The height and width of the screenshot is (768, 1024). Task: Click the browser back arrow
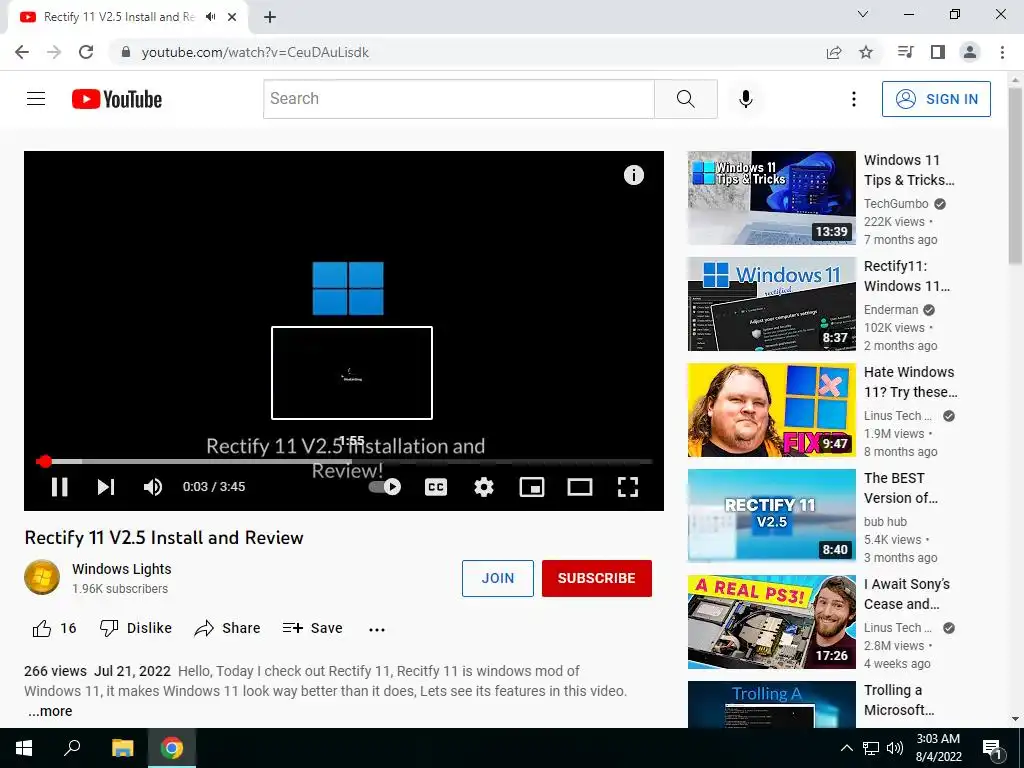click(22, 52)
